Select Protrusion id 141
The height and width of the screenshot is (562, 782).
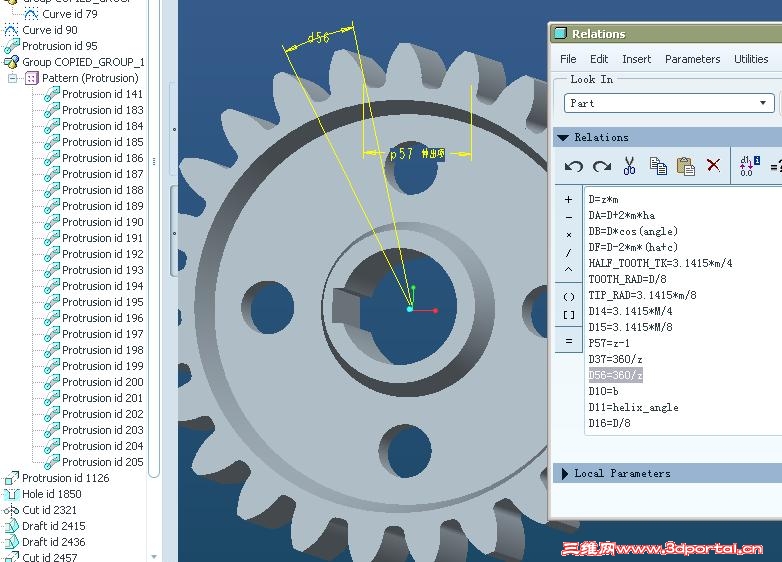click(x=102, y=94)
